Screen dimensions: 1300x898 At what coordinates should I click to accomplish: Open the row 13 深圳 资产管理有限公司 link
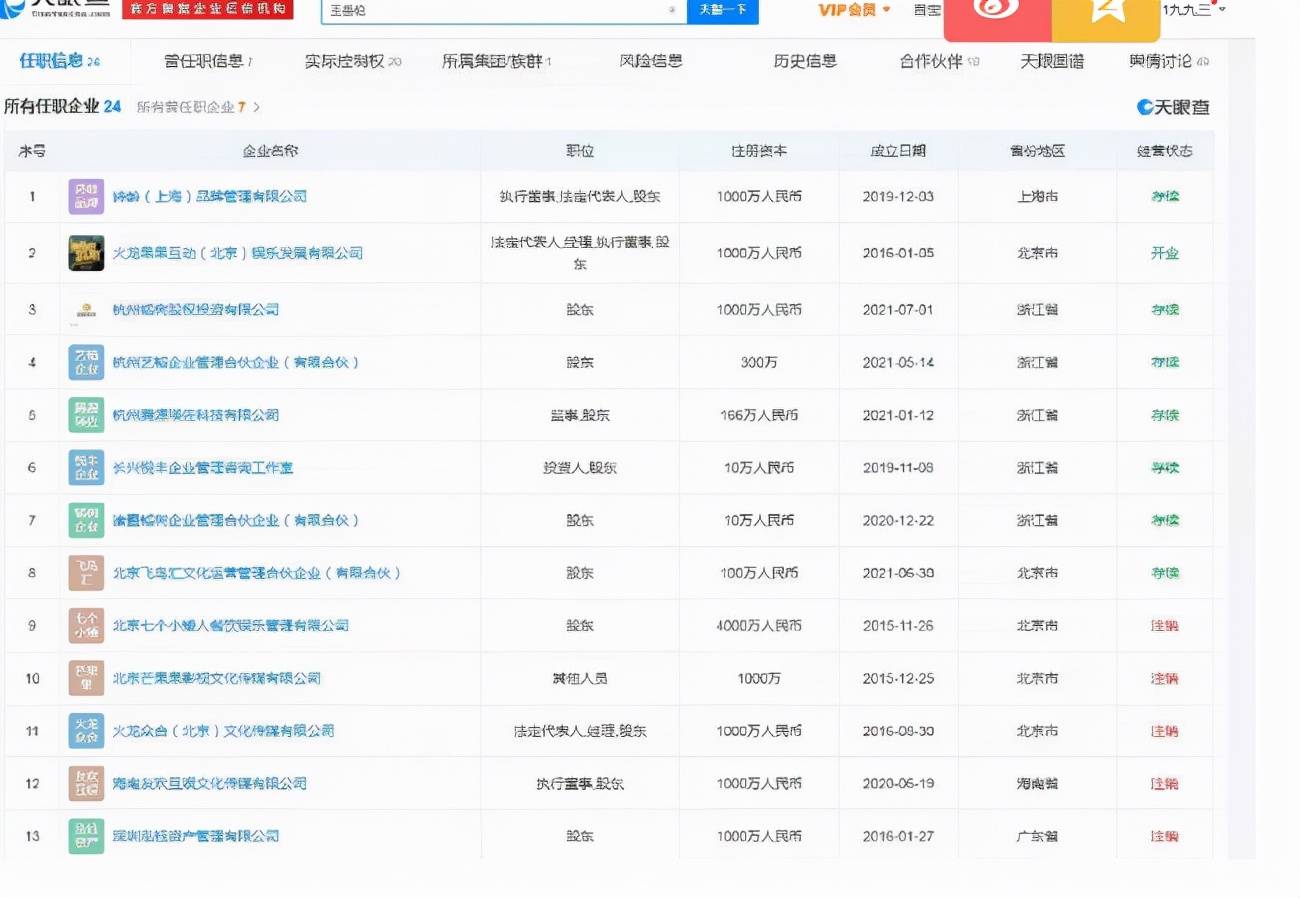click(195, 836)
